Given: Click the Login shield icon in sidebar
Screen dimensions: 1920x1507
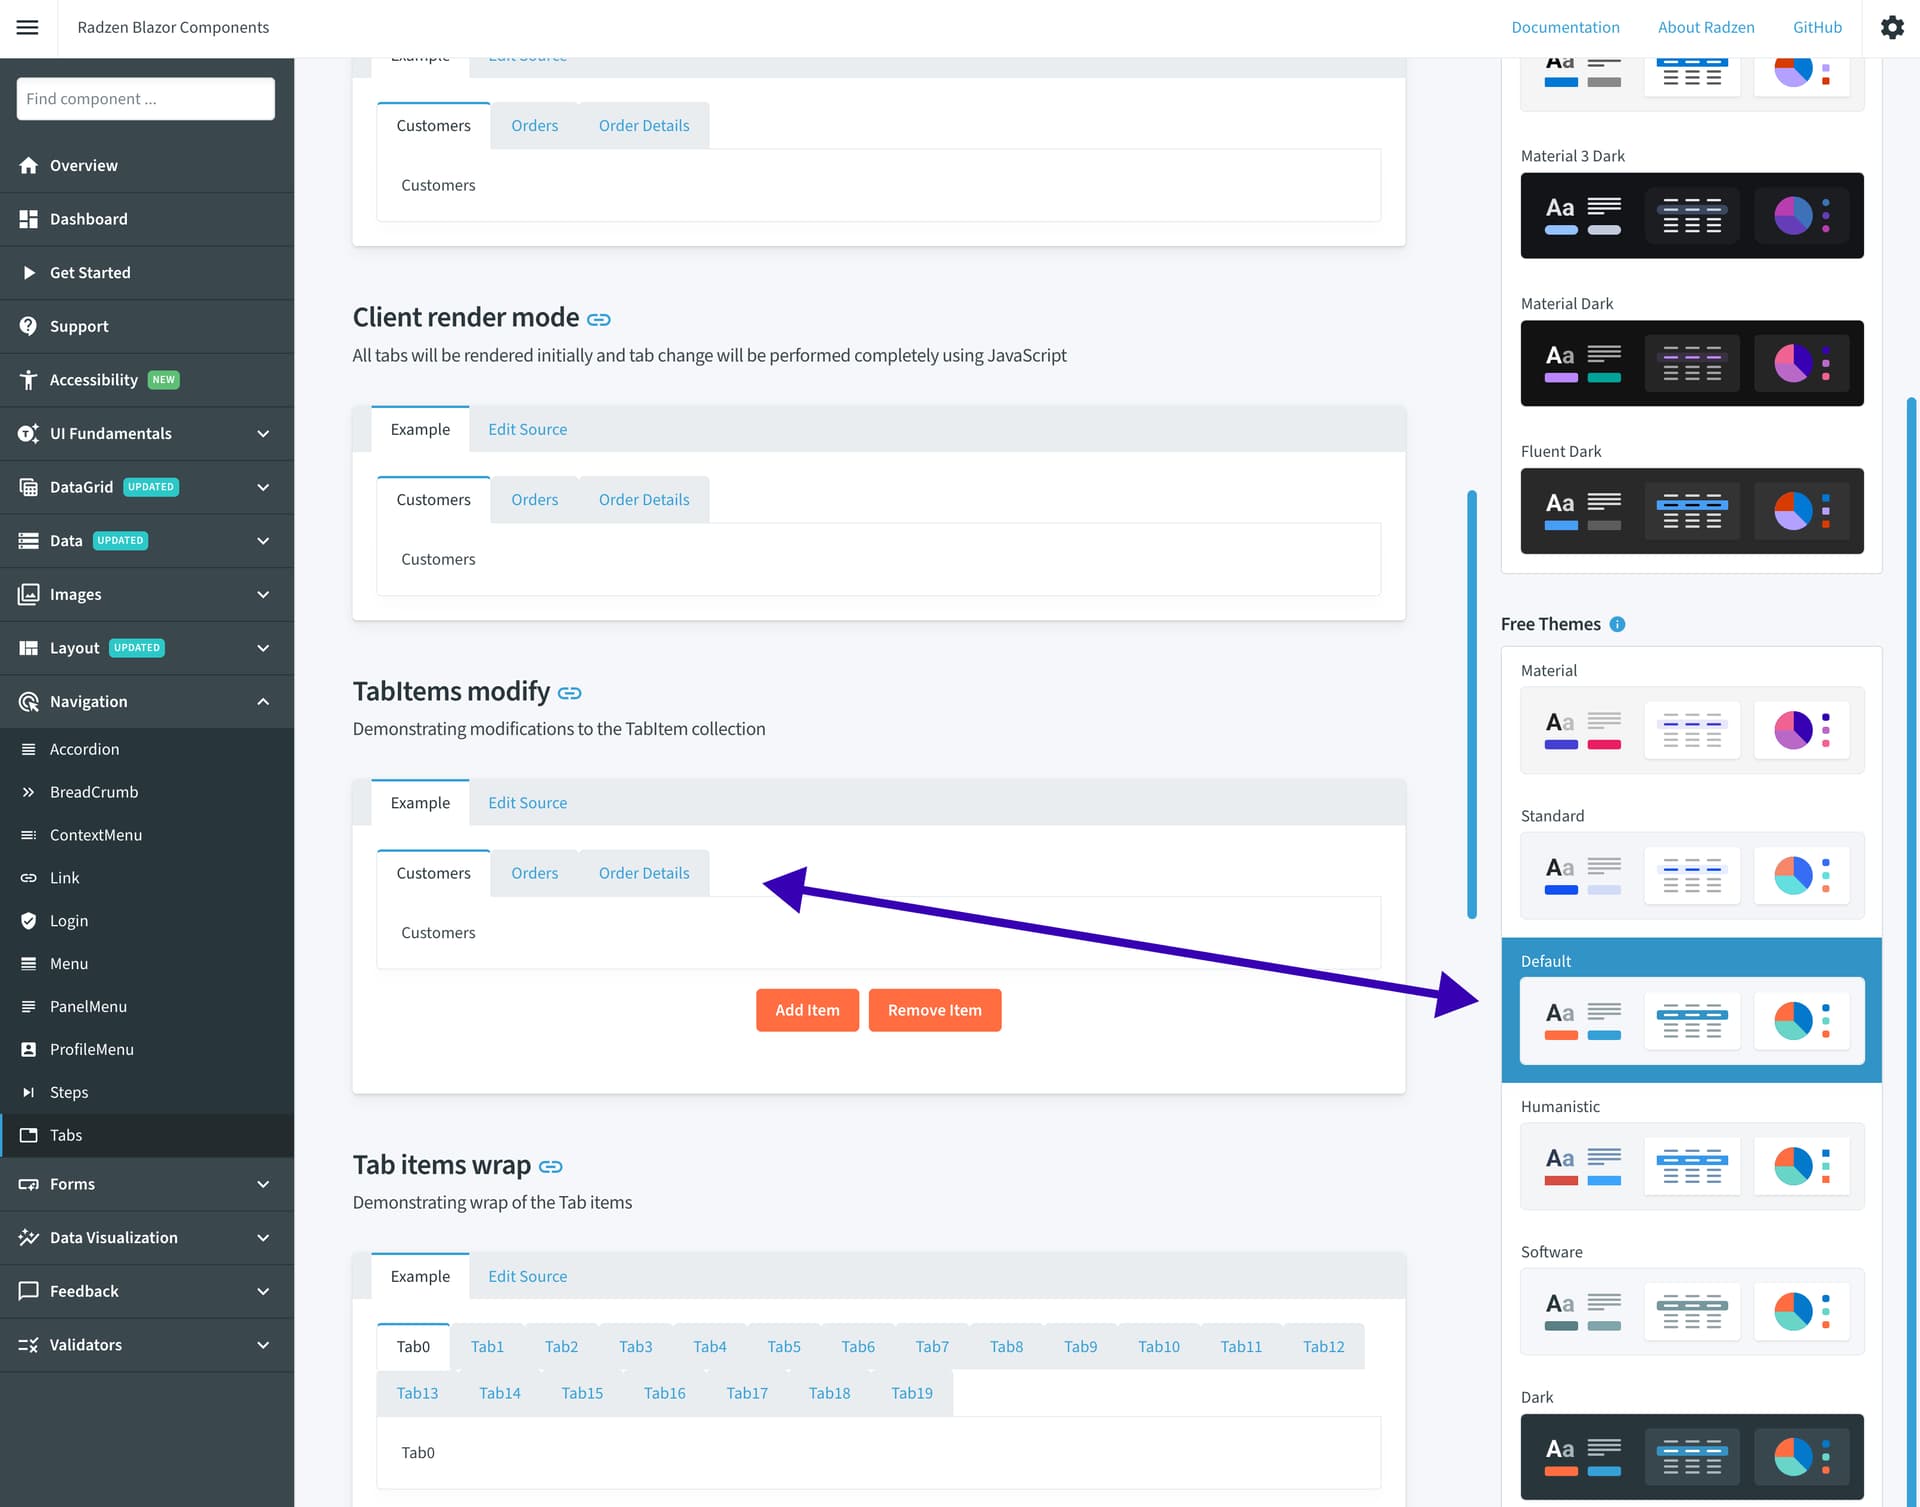Looking at the screenshot, I should 28,920.
